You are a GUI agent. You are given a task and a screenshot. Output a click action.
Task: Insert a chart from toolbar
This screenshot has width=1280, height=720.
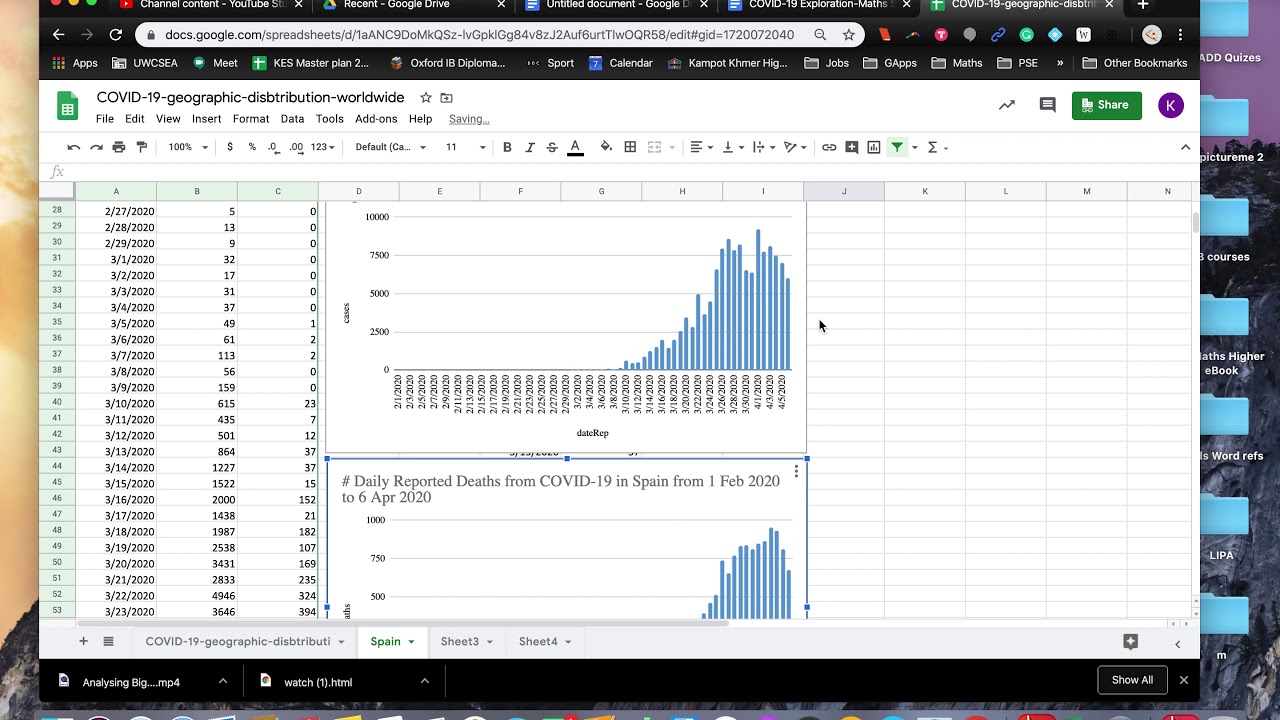[874, 147]
